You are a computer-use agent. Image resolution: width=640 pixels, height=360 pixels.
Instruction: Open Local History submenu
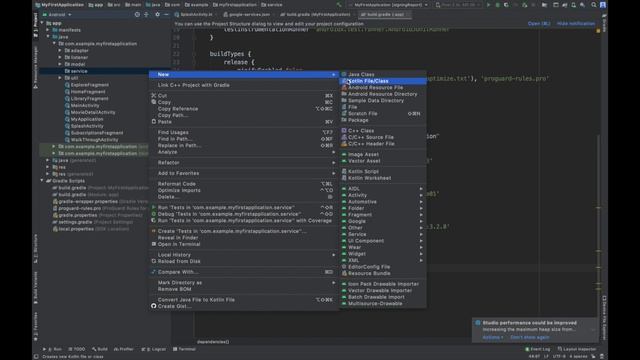(x=243, y=255)
